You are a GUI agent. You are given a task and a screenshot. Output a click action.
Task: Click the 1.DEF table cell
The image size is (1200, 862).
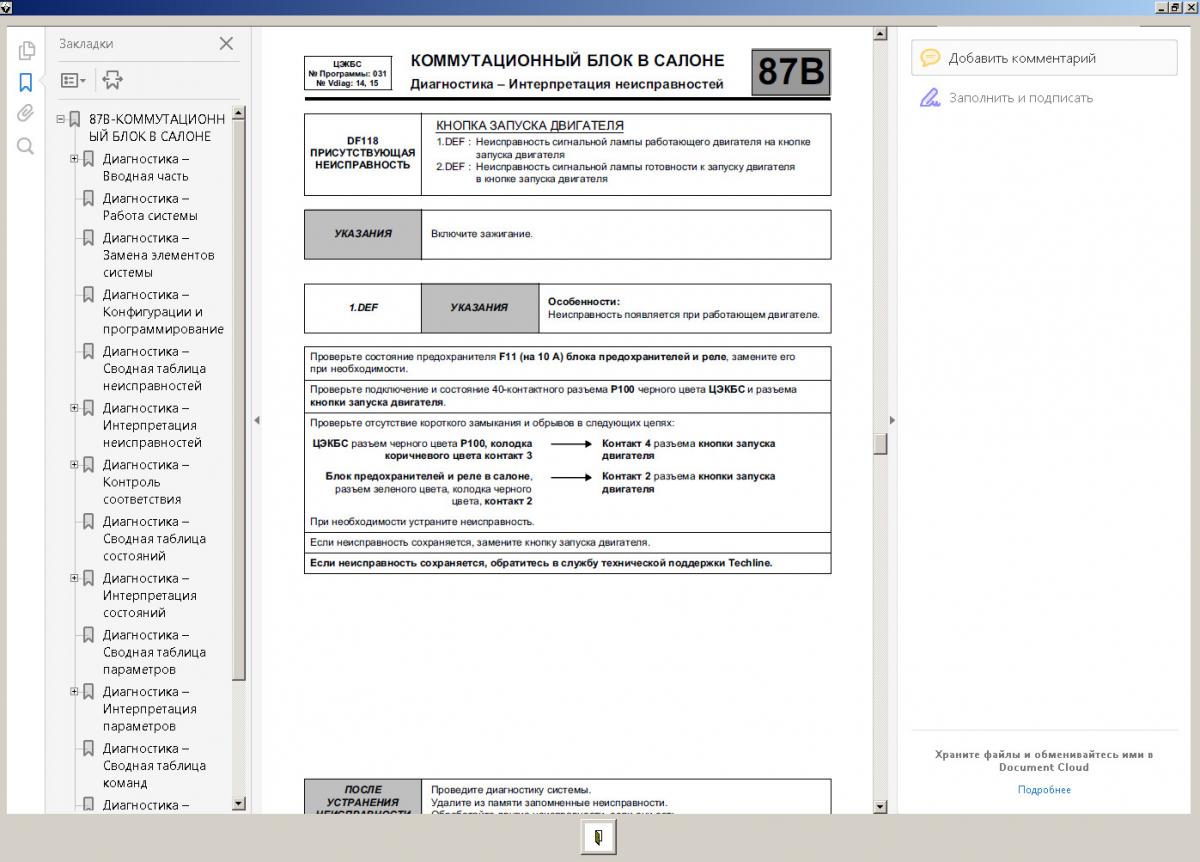coord(363,308)
